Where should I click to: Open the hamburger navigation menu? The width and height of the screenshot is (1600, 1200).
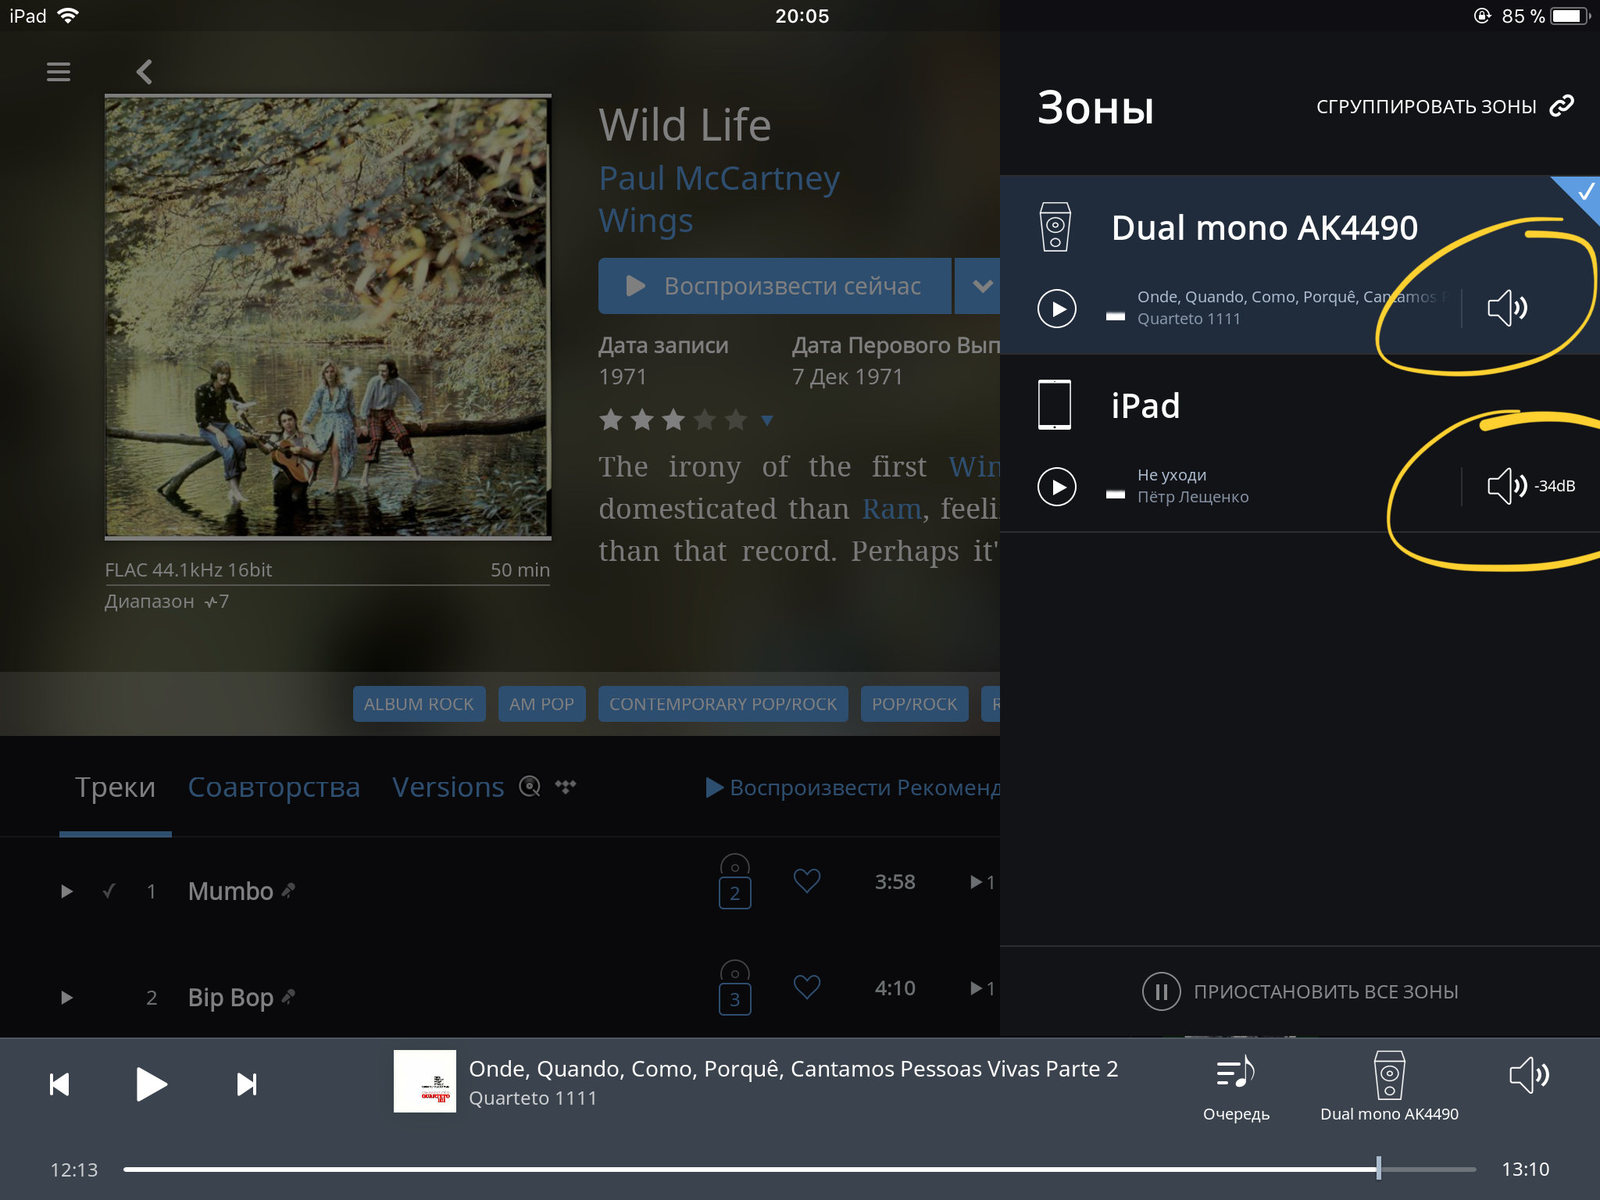58,72
